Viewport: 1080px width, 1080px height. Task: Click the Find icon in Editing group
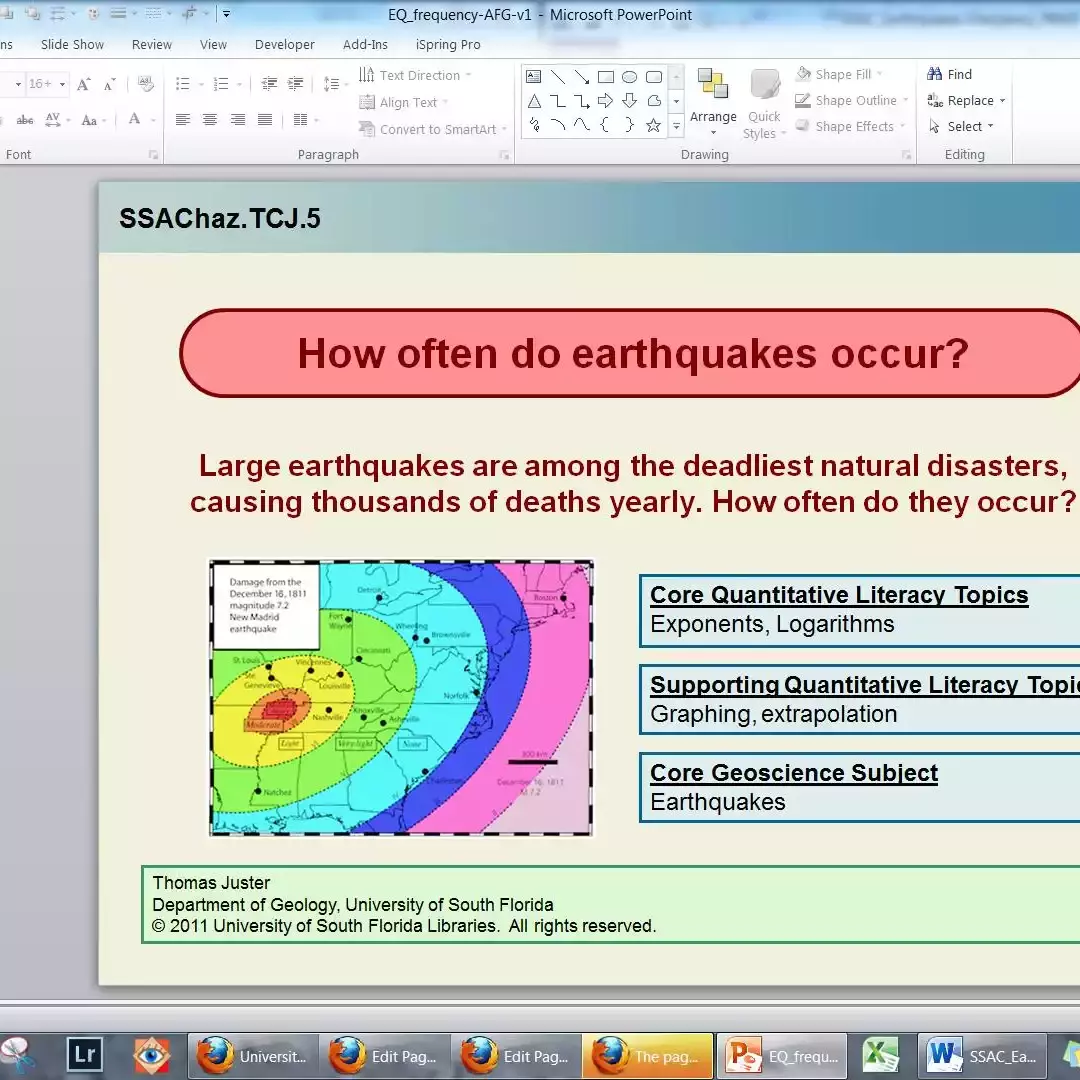949,73
